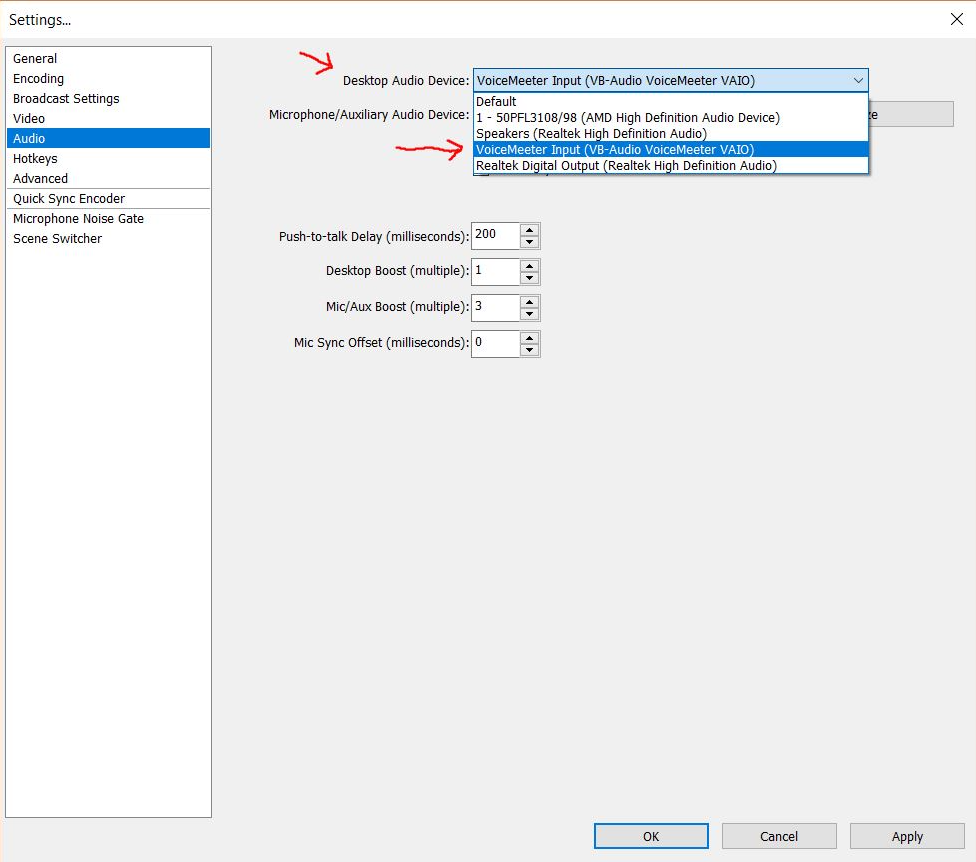The height and width of the screenshot is (862, 976).
Task: Select Quick Sync Encoder settings
Action: [108, 199]
